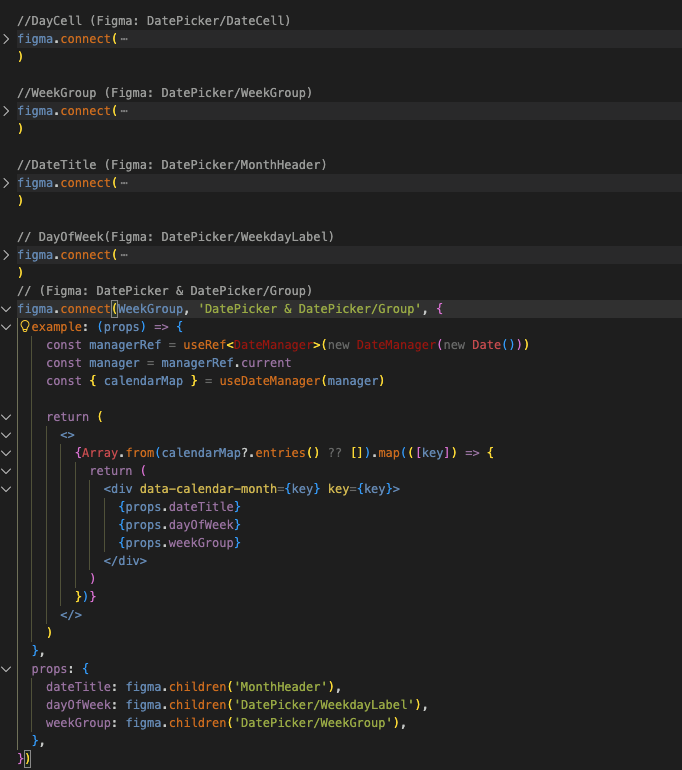Collapse the Array.from map expression
The width and height of the screenshot is (682, 770).
coord(8,453)
